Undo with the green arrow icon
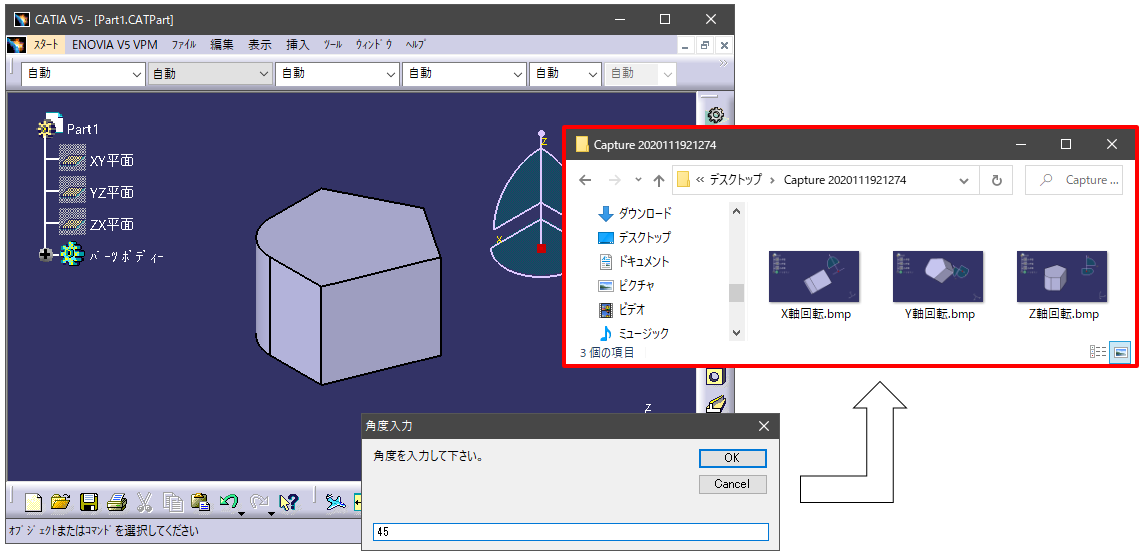1145x558 pixels. pyautogui.click(x=229, y=501)
